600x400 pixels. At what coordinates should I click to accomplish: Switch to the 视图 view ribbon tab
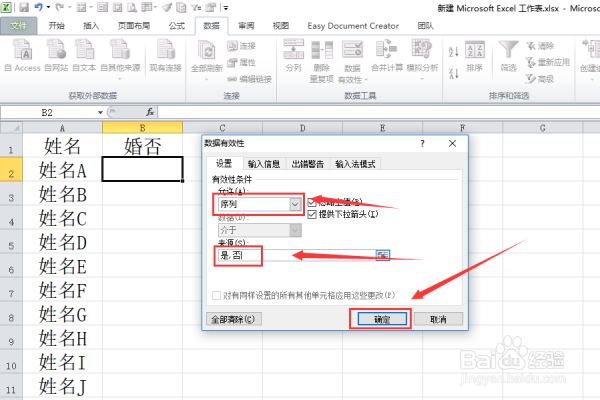(x=280, y=26)
